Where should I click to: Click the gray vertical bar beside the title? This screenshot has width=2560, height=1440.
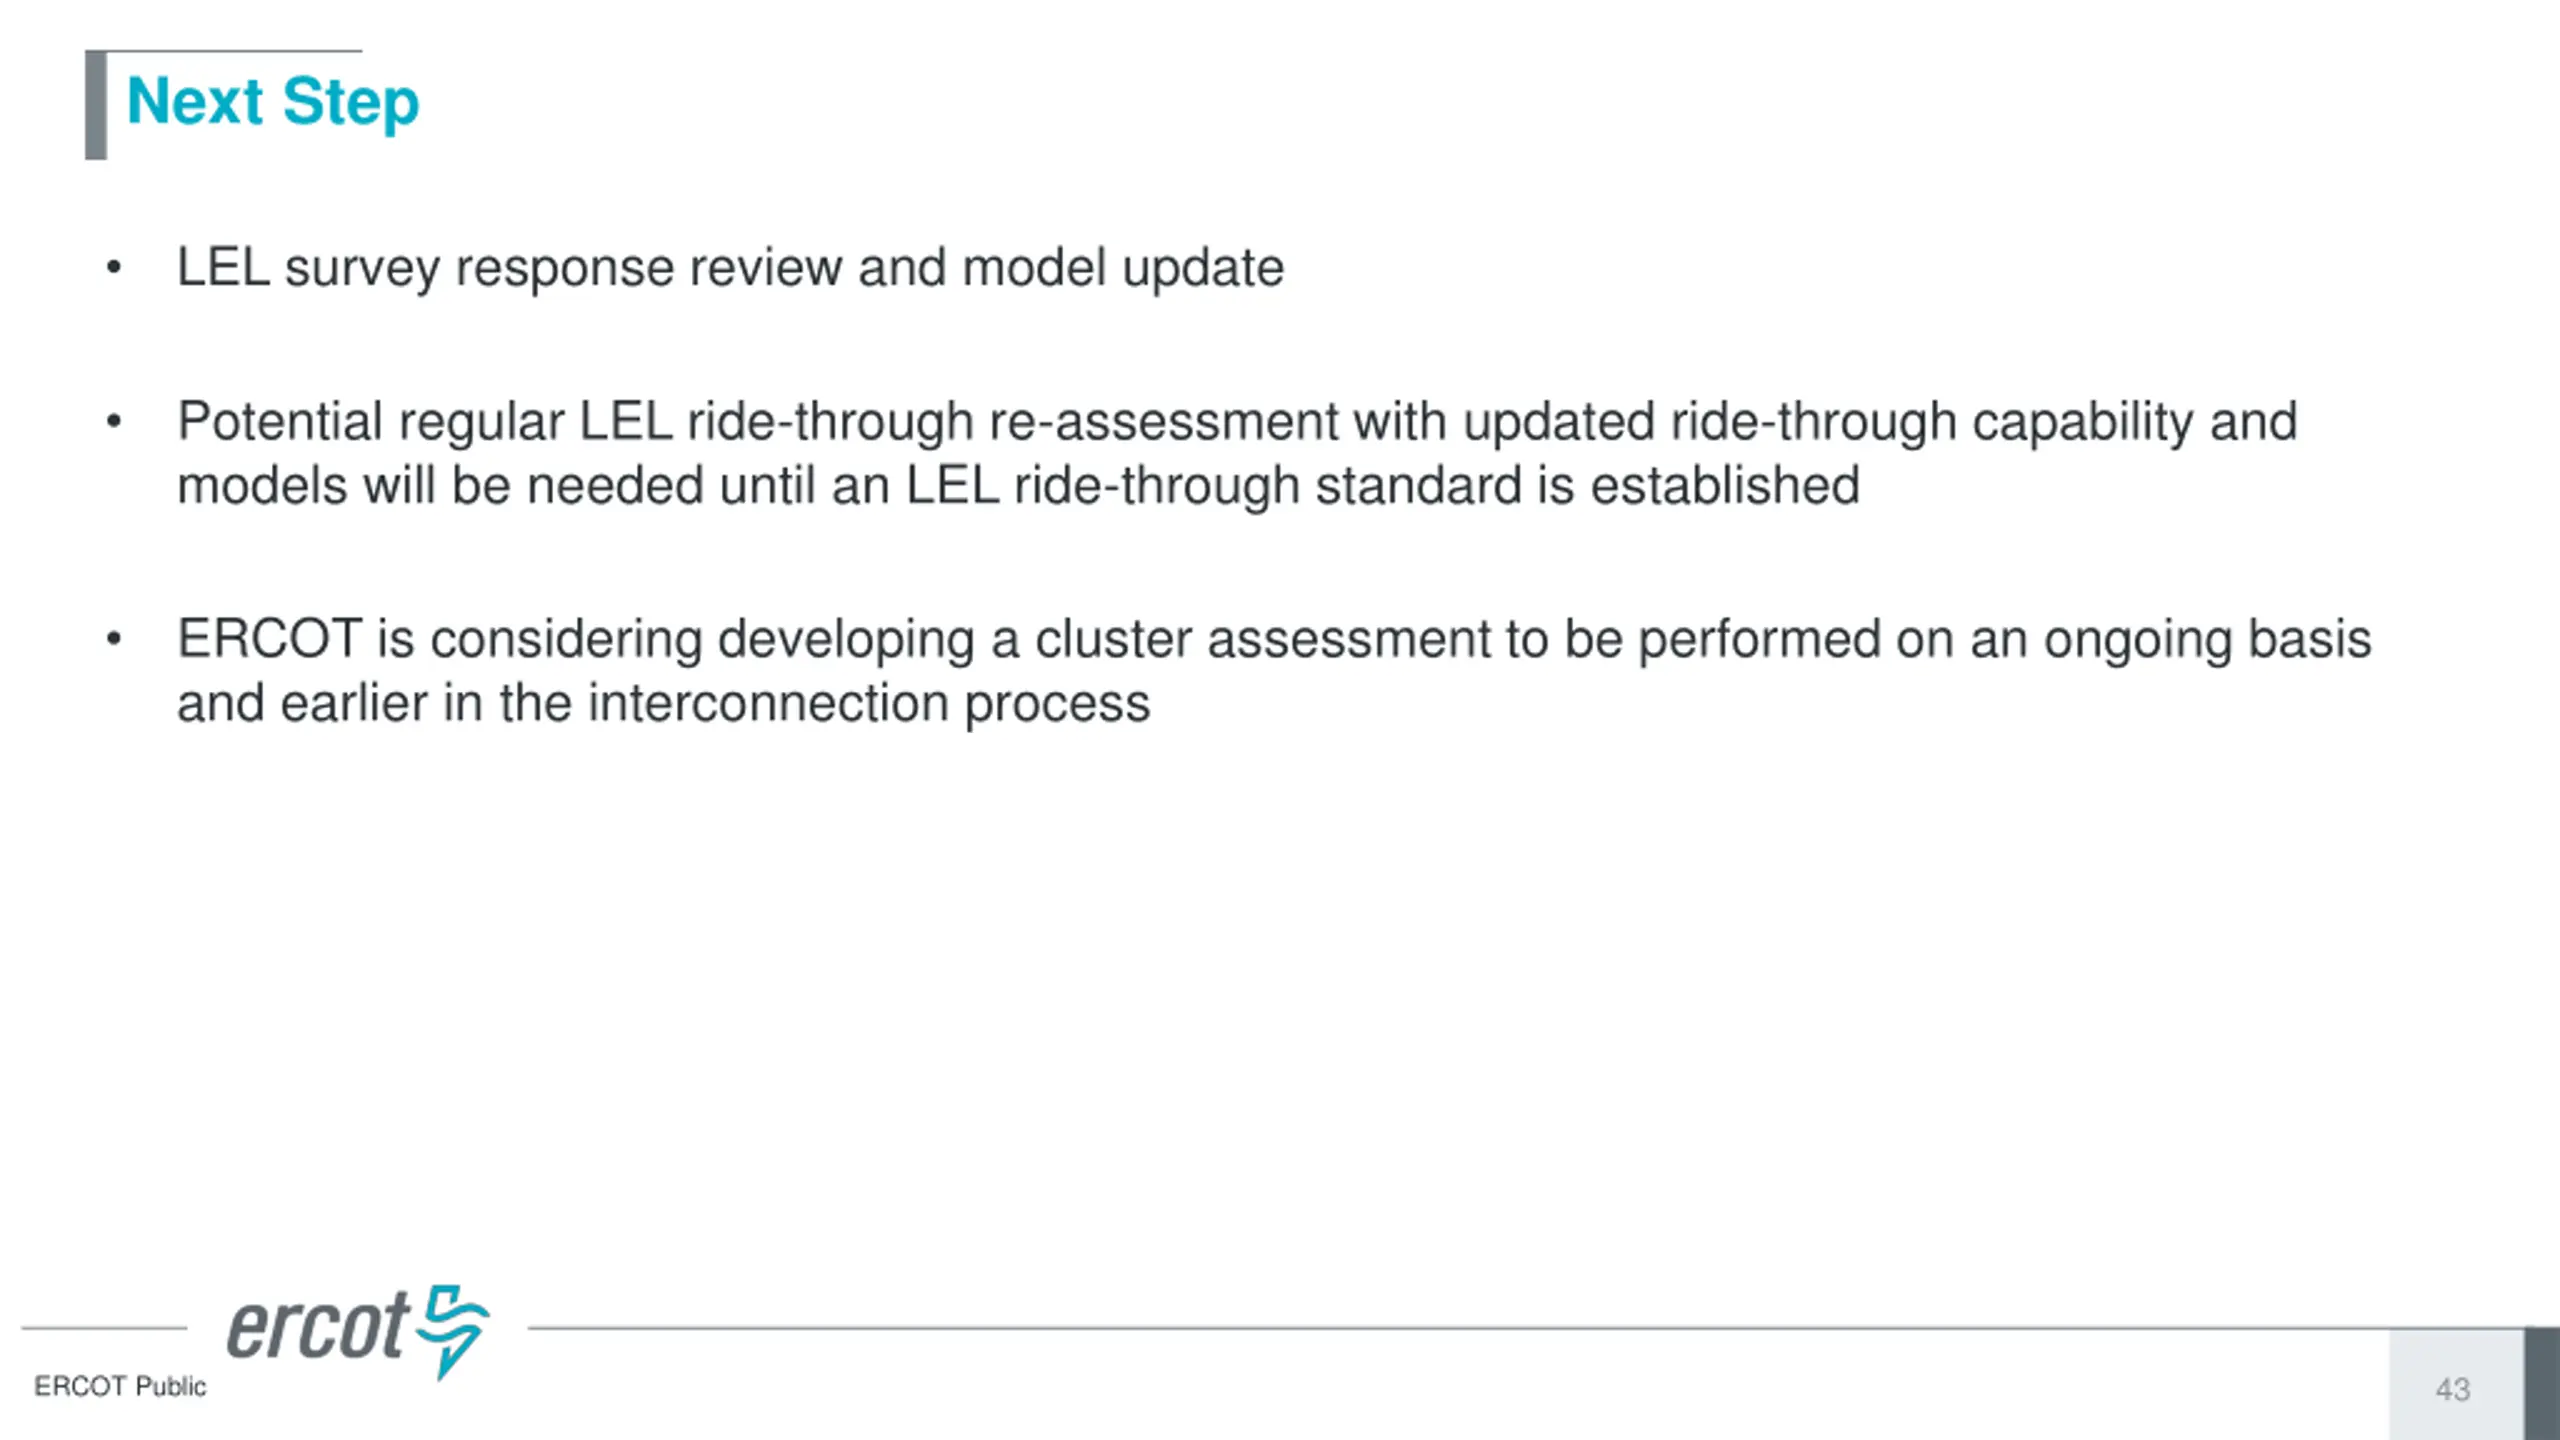(96, 105)
